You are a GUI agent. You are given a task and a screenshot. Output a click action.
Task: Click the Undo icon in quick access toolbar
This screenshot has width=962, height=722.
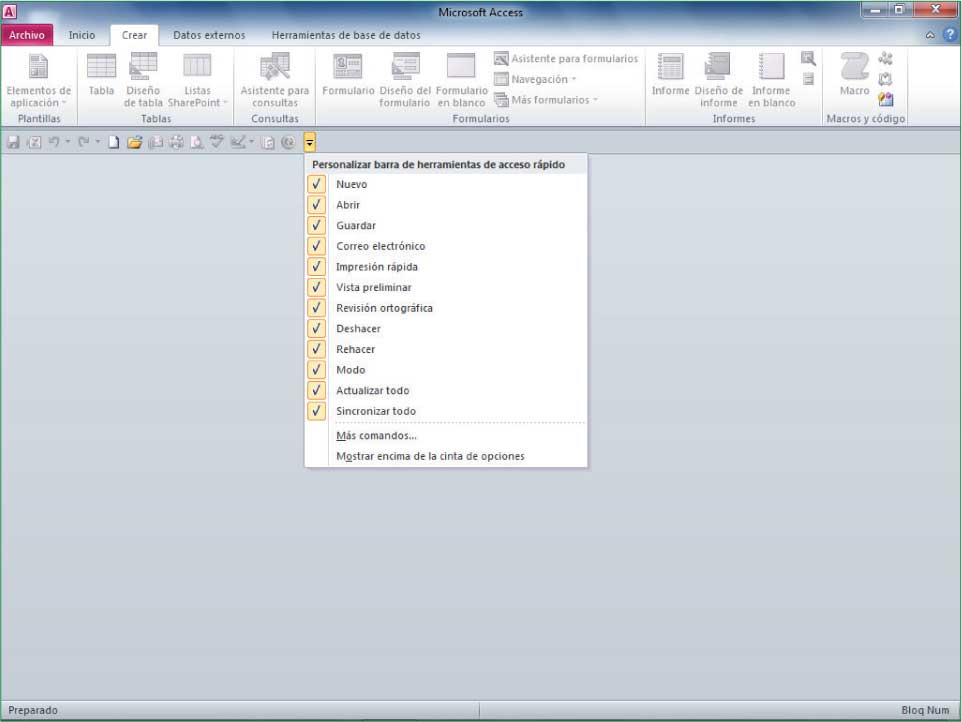[53, 142]
